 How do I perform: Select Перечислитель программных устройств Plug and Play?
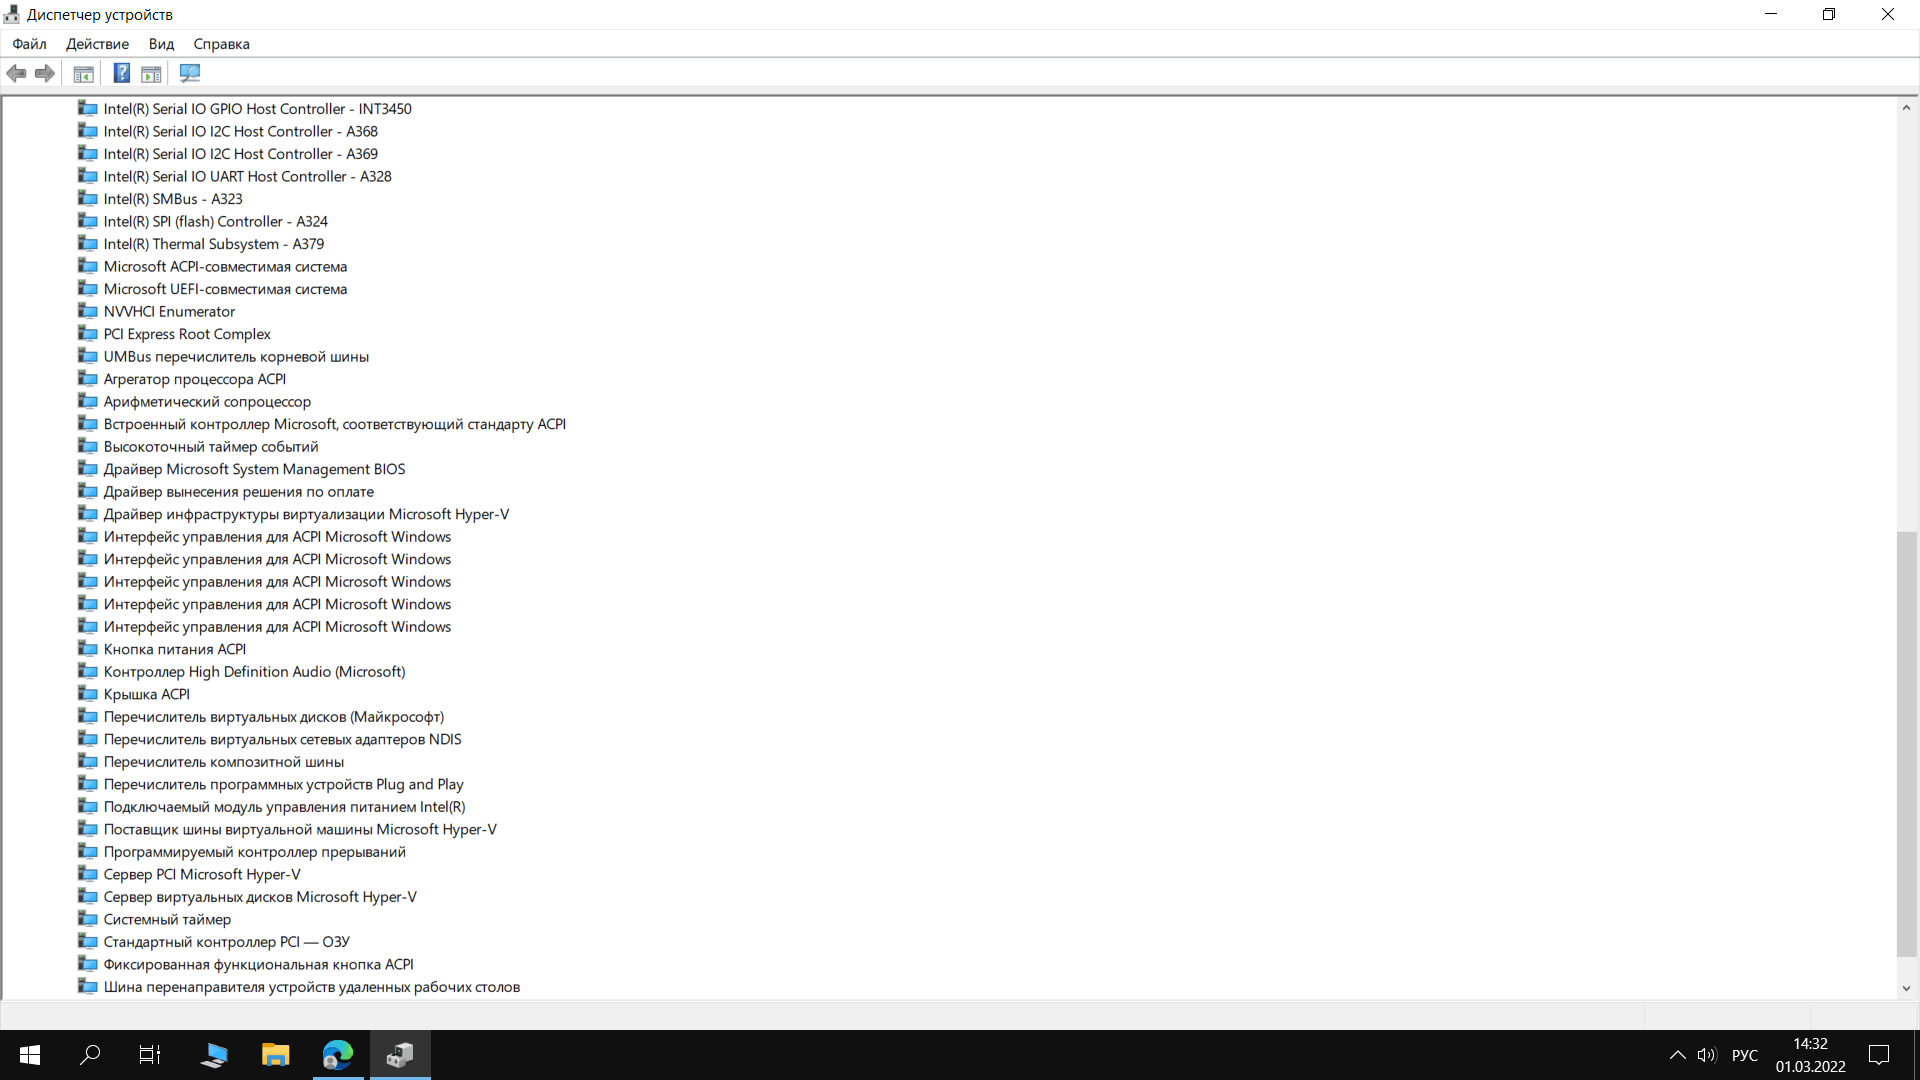coord(283,784)
